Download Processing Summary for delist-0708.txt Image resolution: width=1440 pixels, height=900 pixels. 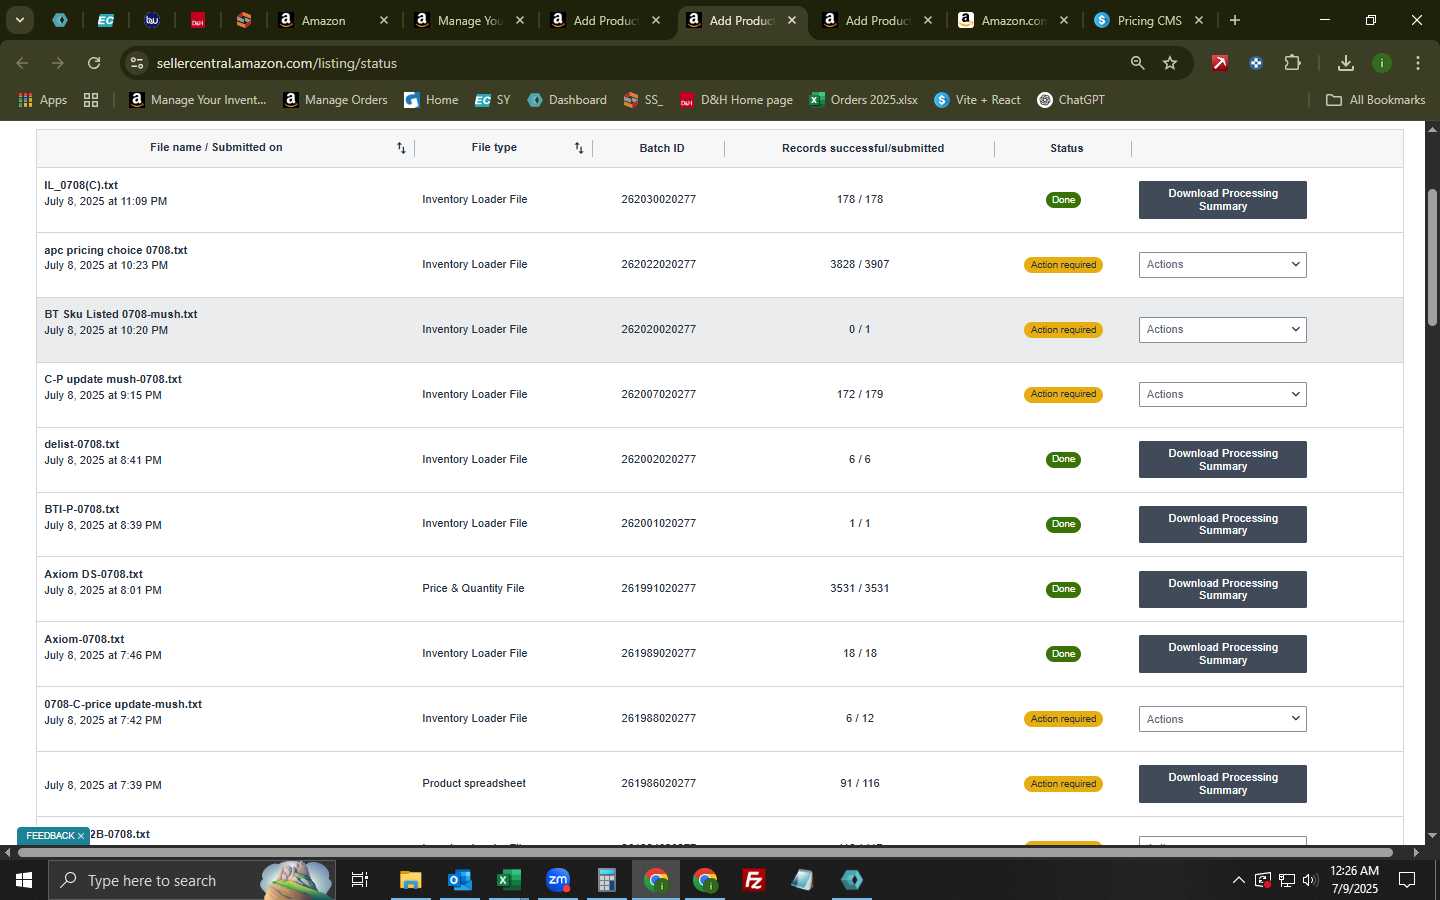[x=1222, y=460]
